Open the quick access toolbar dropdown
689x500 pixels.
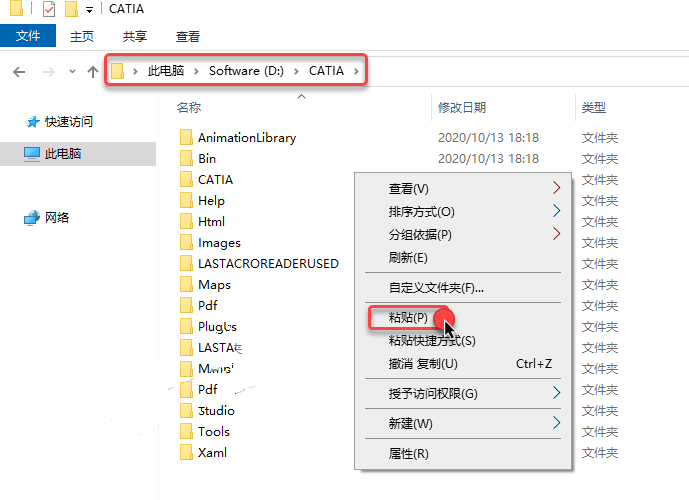(89, 10)
